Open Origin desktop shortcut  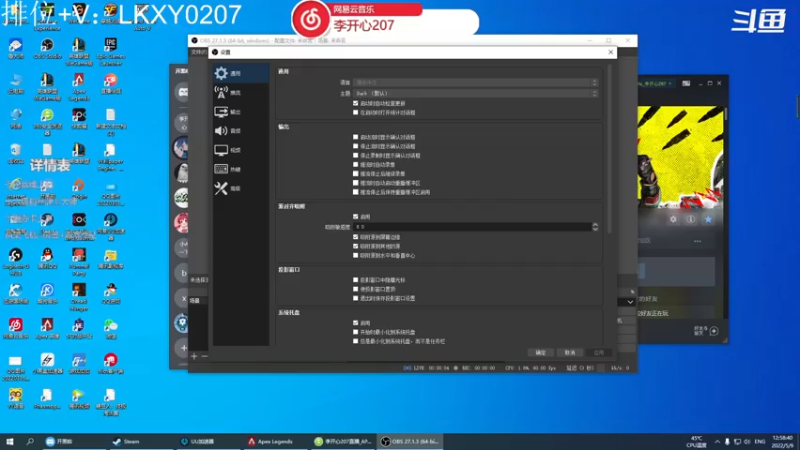[79, 188]
